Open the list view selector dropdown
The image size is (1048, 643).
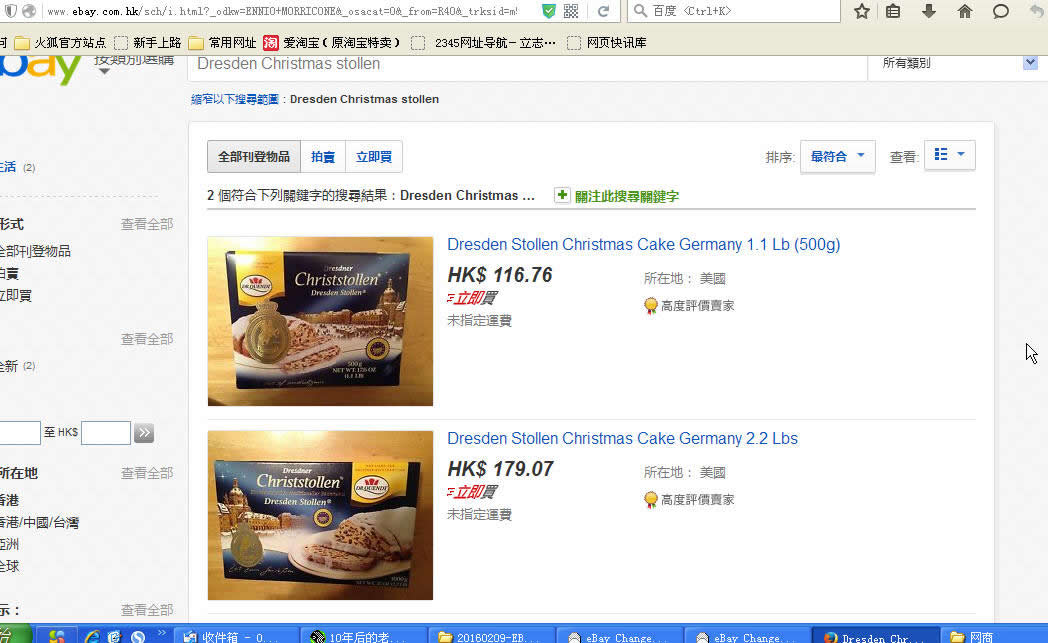point(949,155)
